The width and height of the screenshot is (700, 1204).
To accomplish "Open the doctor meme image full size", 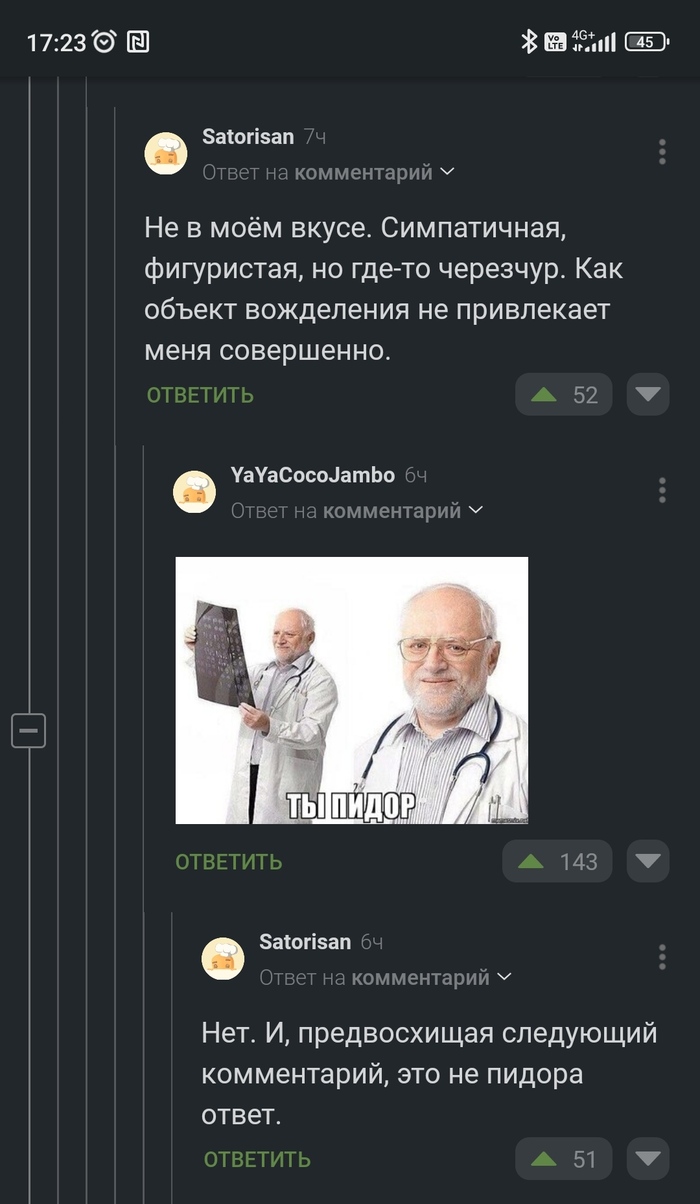I will (x=352, y=690).
